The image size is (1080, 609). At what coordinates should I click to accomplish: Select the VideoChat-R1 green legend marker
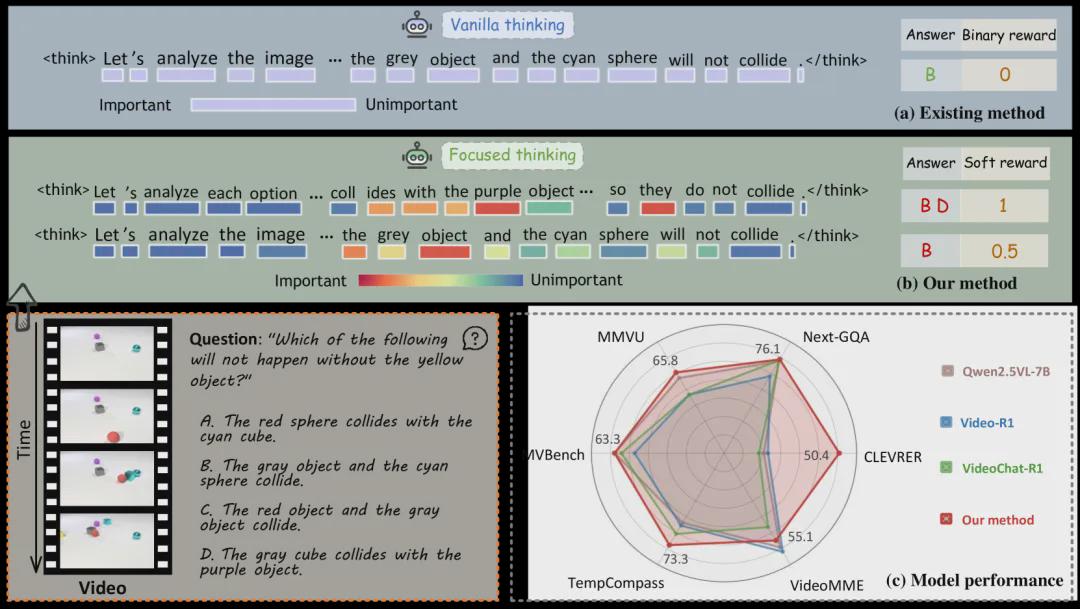(946, 467)
